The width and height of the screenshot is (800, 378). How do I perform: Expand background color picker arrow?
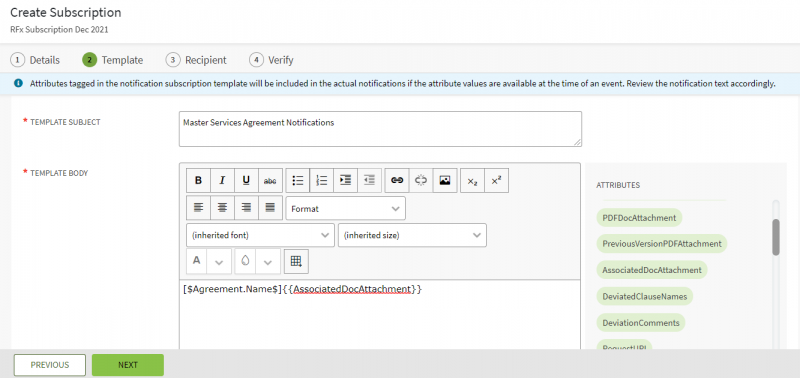tap(268, 262)
